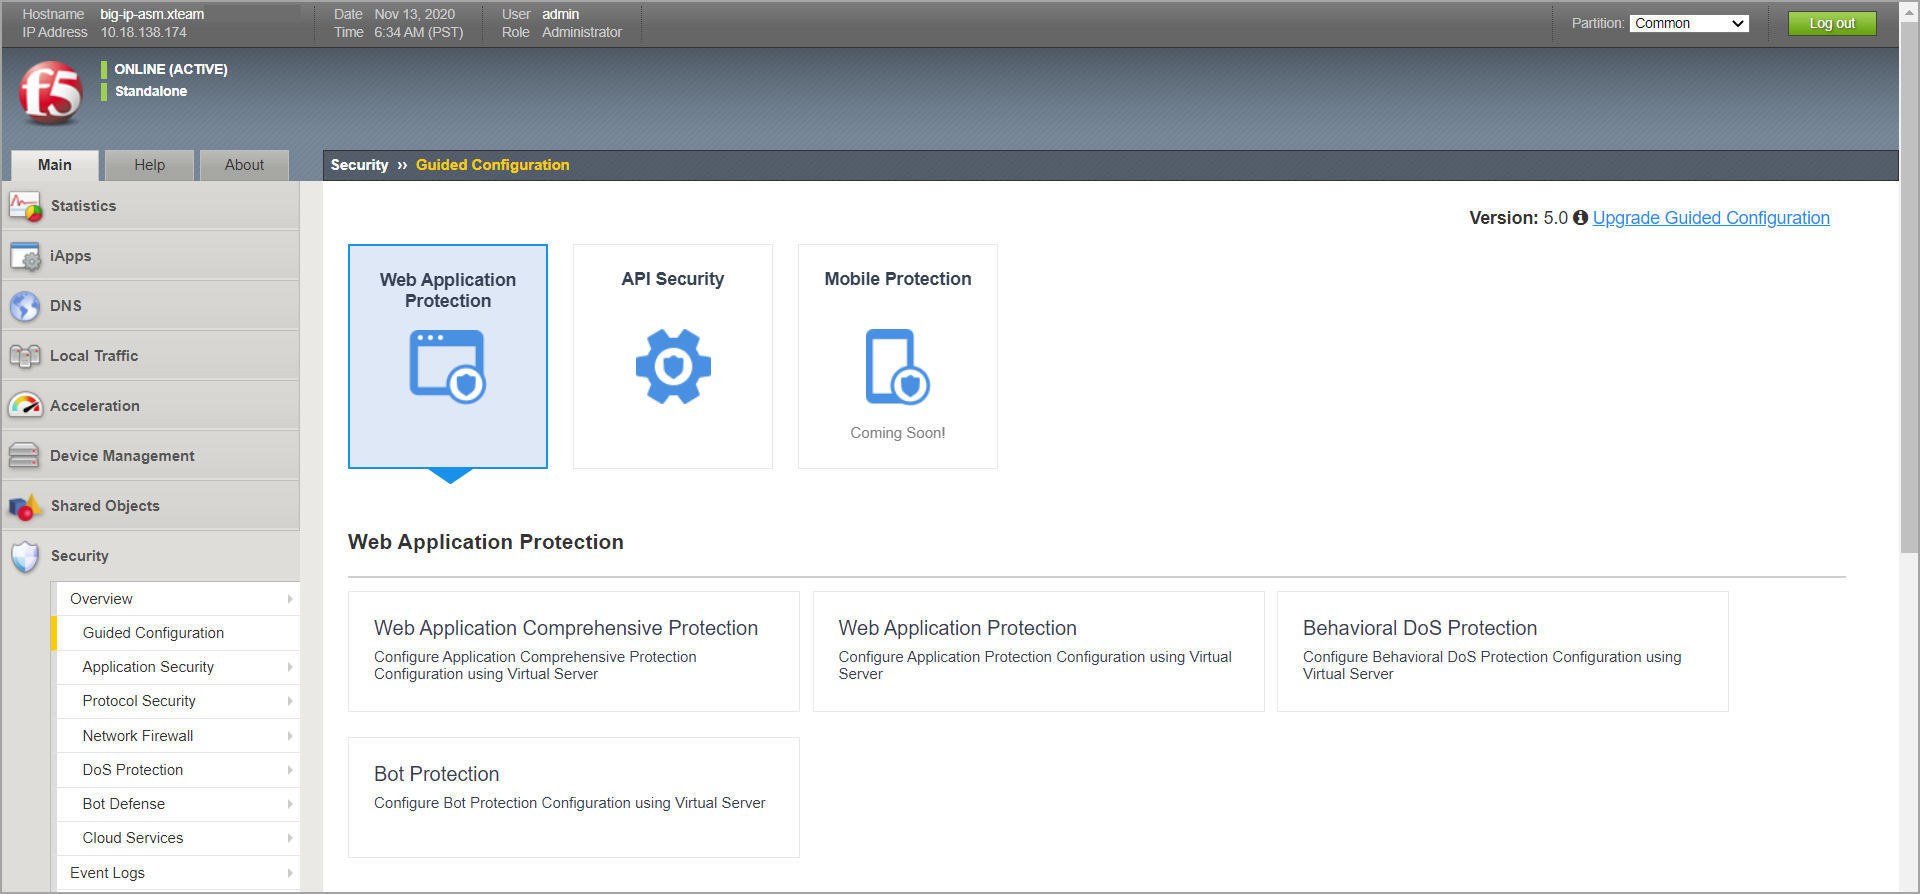Select the DNS globe icon
Screen dimensions: 1920x894
pos(25,306)
